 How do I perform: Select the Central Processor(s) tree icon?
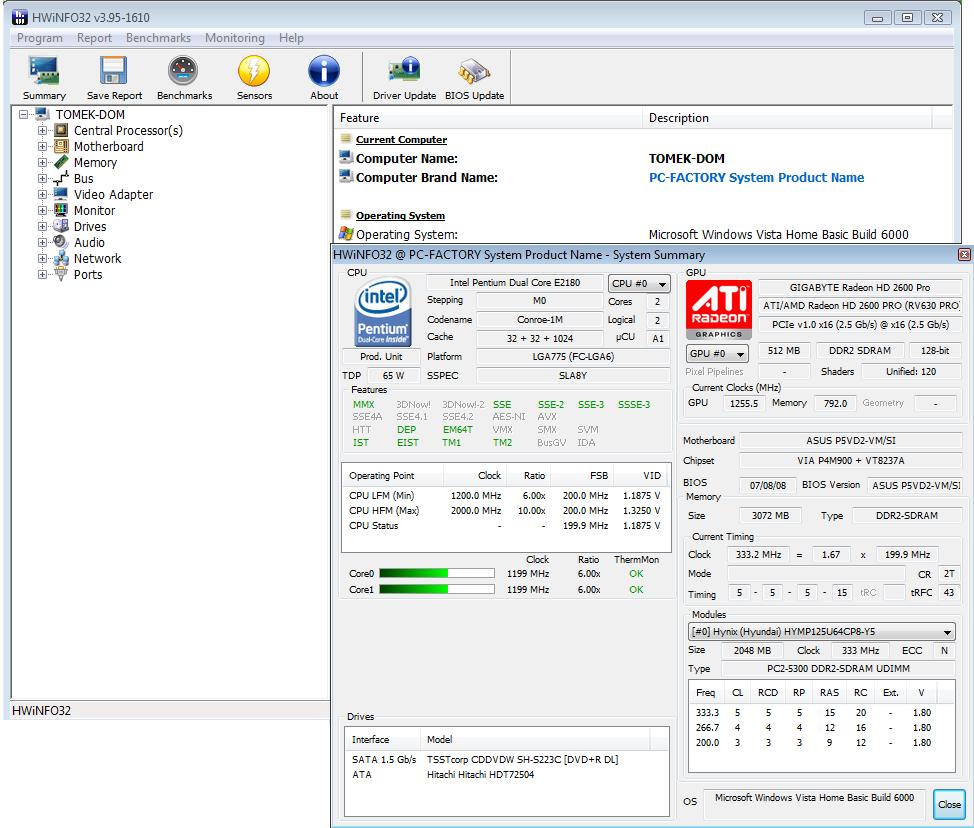(x=61, y=130)
